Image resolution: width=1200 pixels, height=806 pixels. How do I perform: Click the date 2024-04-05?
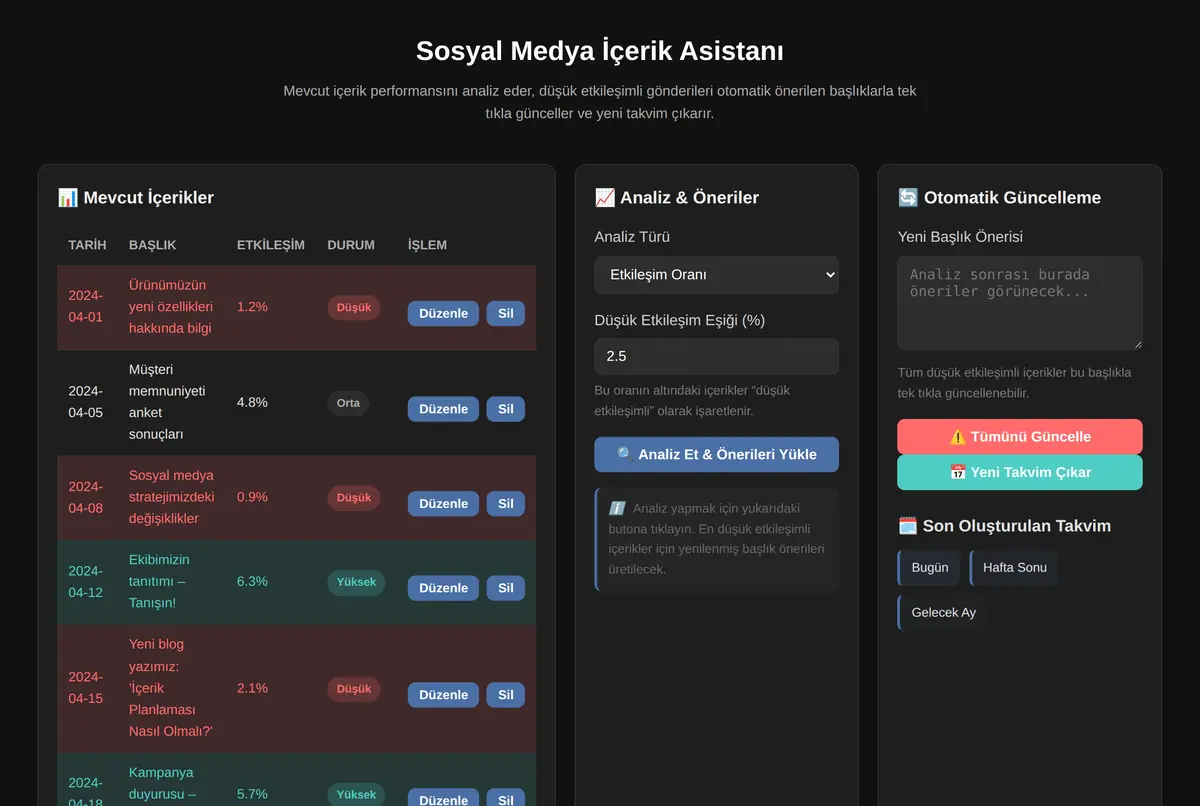[x=86, y=402]
